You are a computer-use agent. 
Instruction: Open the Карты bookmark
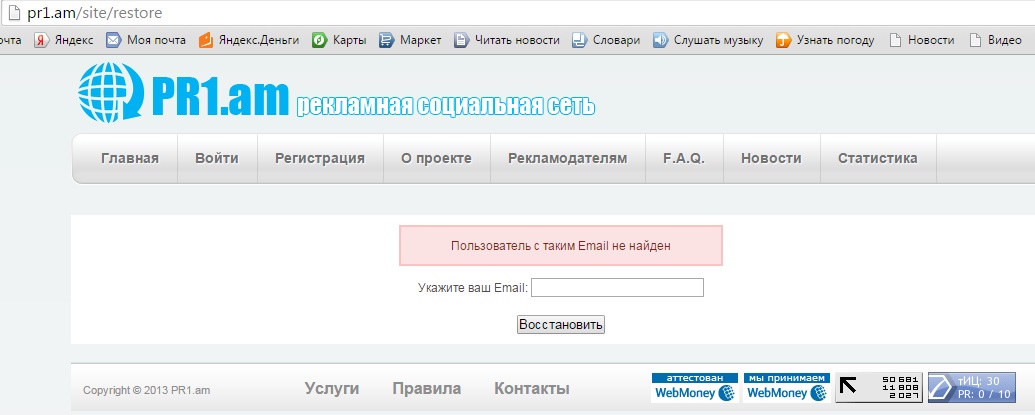339,40
